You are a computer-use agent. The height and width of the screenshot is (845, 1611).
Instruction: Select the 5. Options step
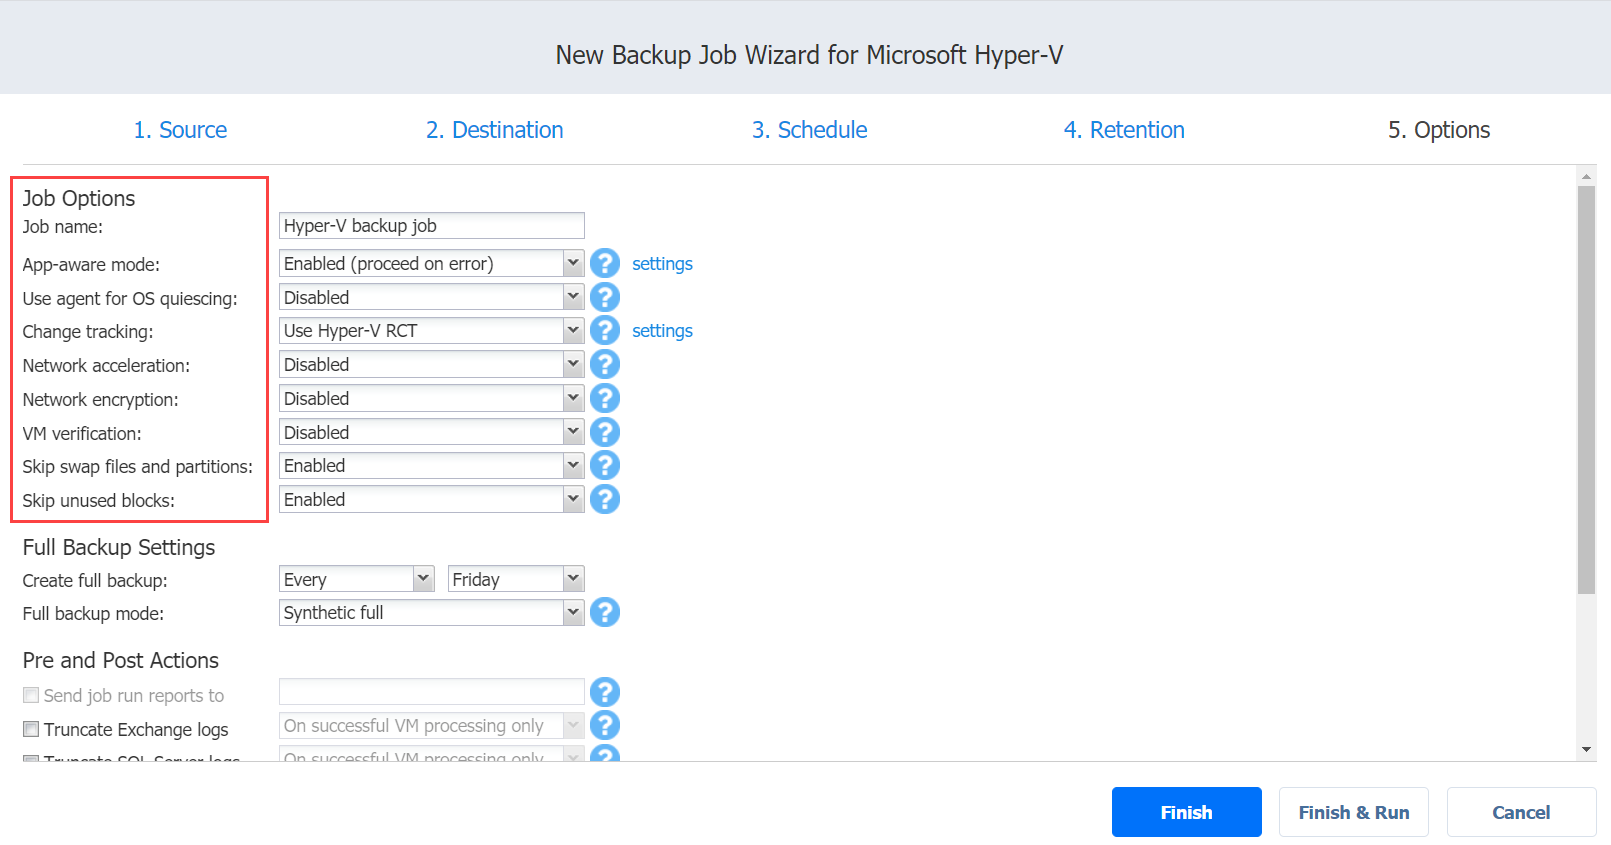1439,130
